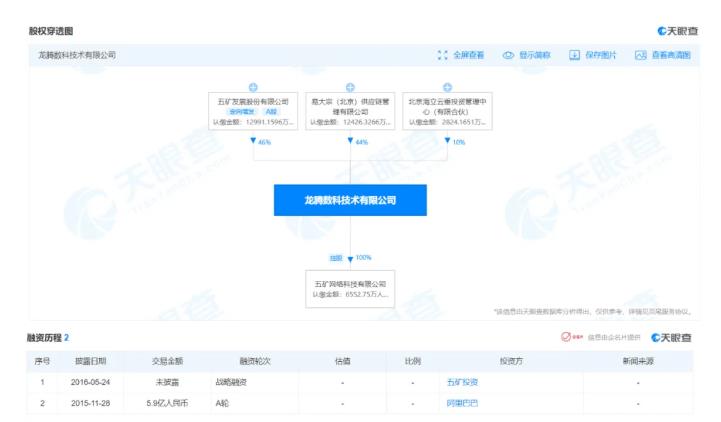This screenshot has height=422, width=721.
Task: Expand plus icon above 易大宗（北京）供应链
Action: point(350,87)
